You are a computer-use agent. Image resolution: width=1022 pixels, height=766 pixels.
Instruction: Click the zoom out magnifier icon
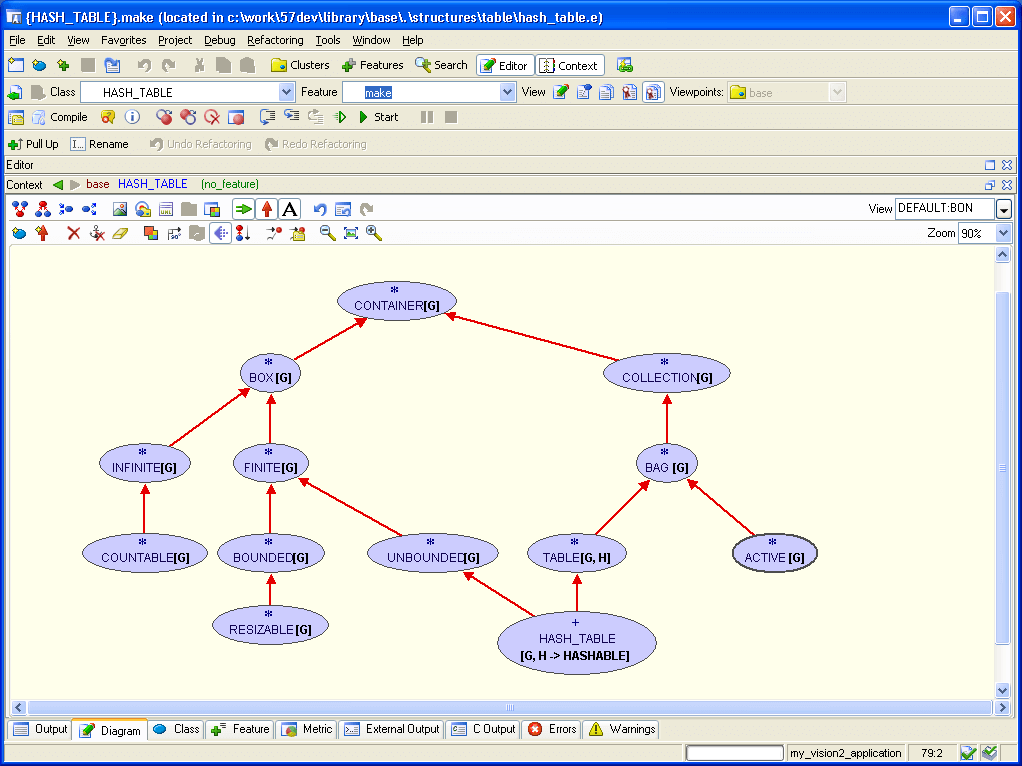coord(327,233)
